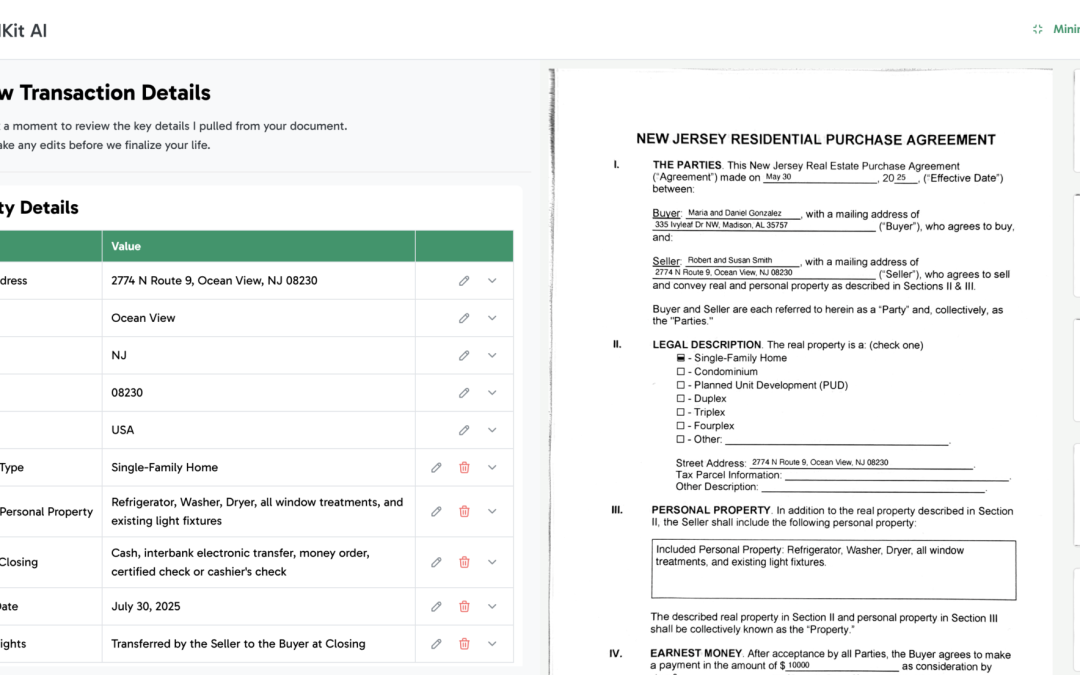This screenshot has width=1080, height=675.
Task: Click the edit pencil for the 2774 N Route 9 address row
Action: tap(464, 281)
